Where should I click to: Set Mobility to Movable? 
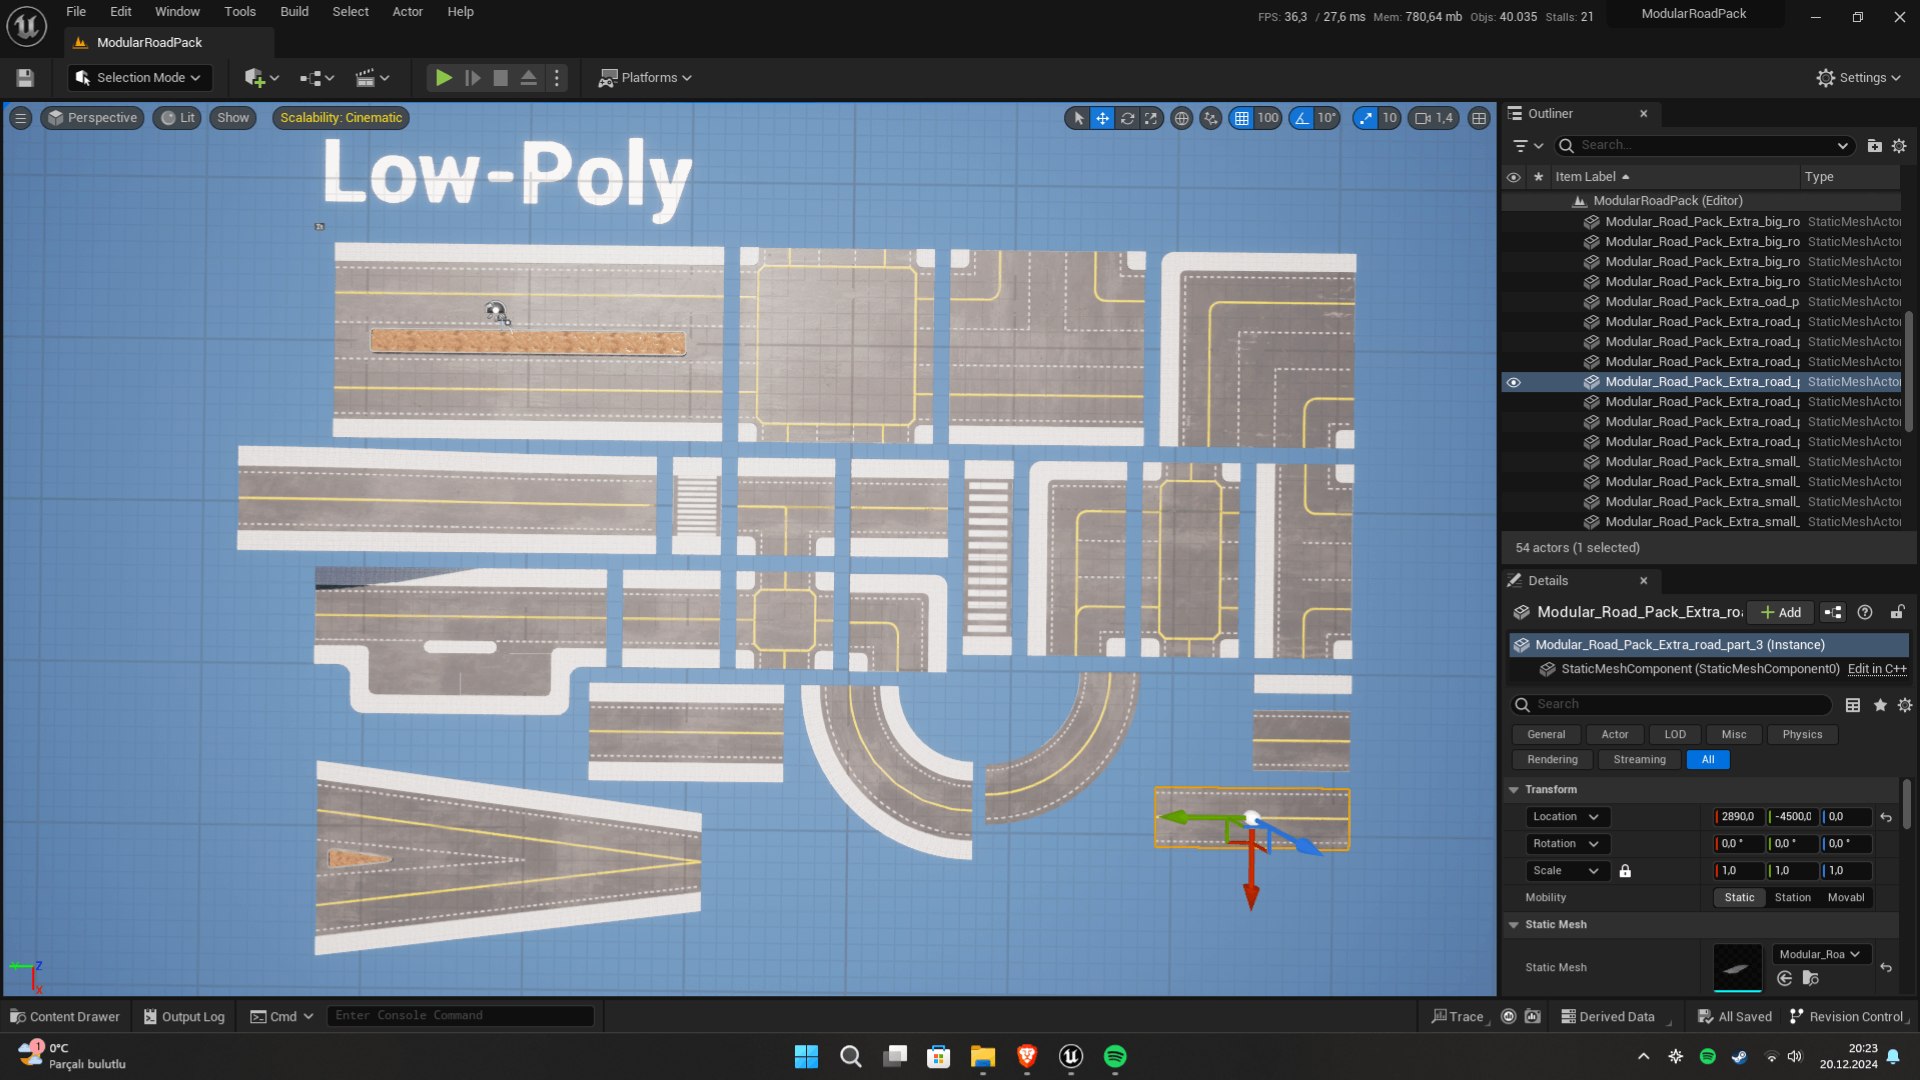[1845, 898]
